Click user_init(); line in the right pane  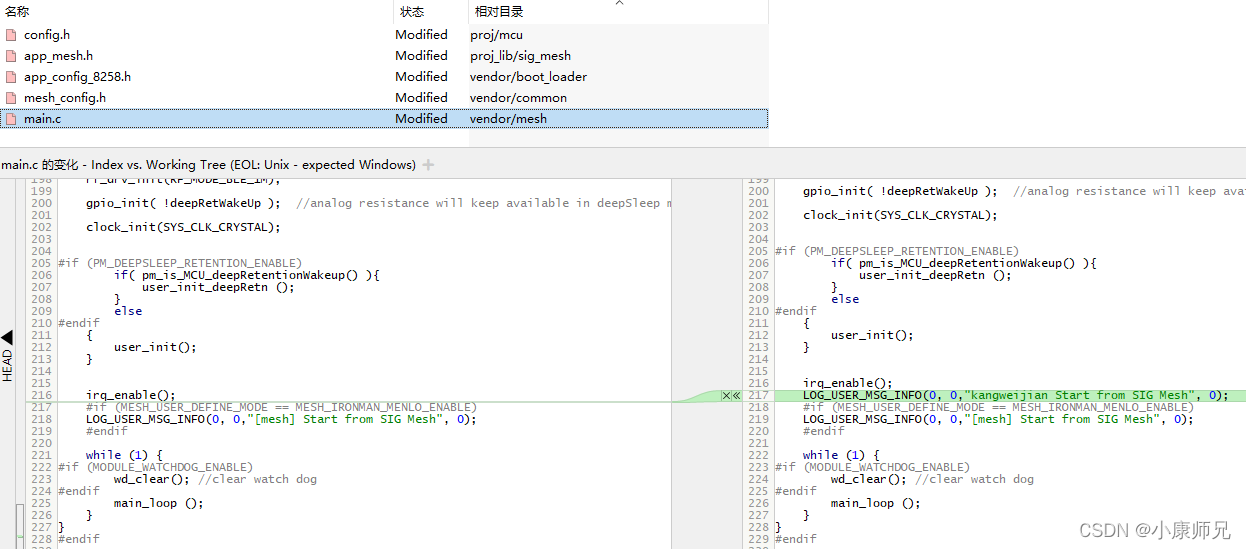coord(872,336)
